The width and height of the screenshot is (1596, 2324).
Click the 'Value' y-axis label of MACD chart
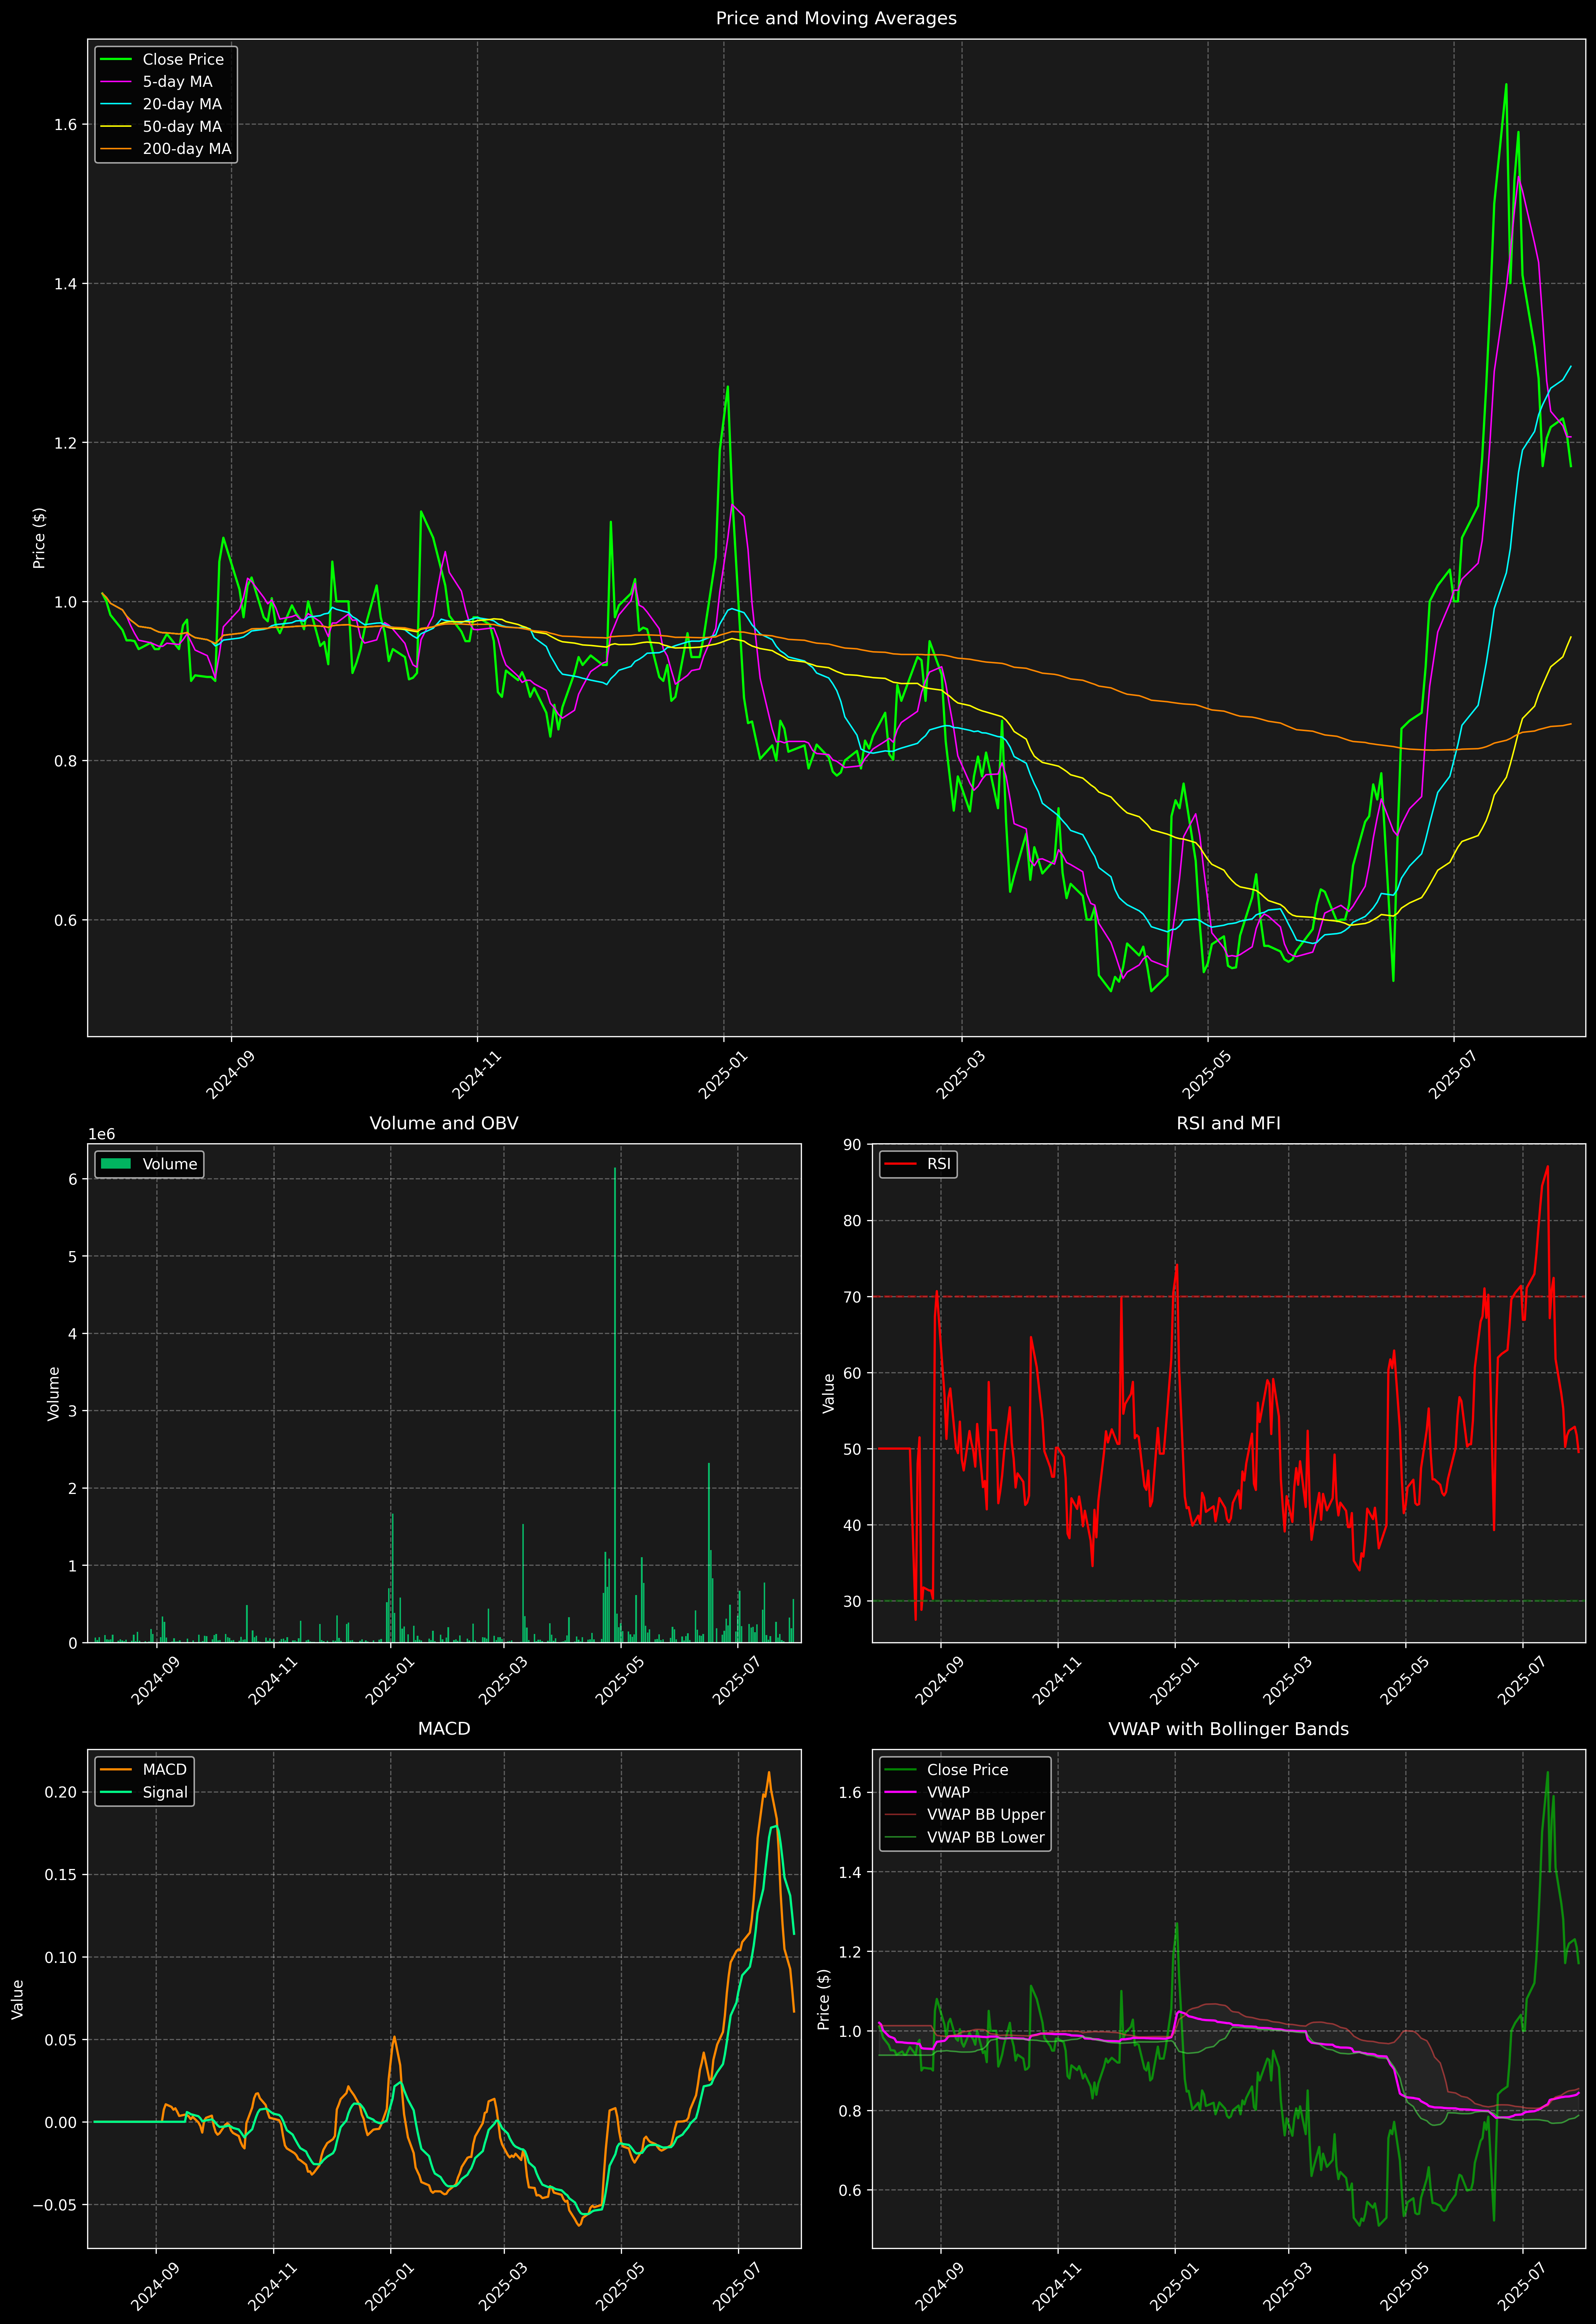pyautogui.click(x=17, y=1999)
